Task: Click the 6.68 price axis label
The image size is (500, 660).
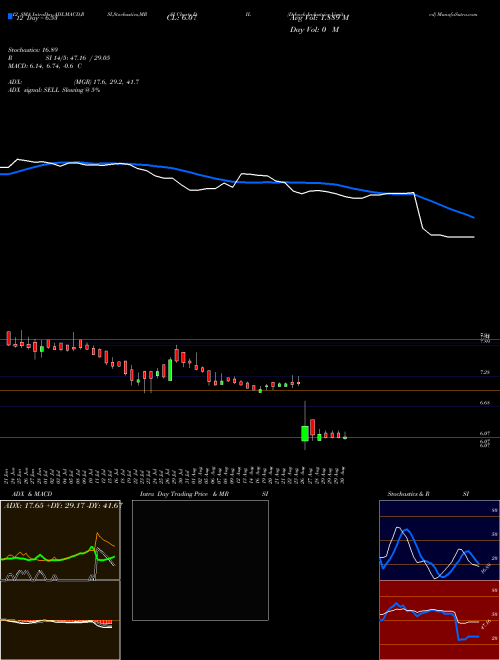Action: point(485,403)
